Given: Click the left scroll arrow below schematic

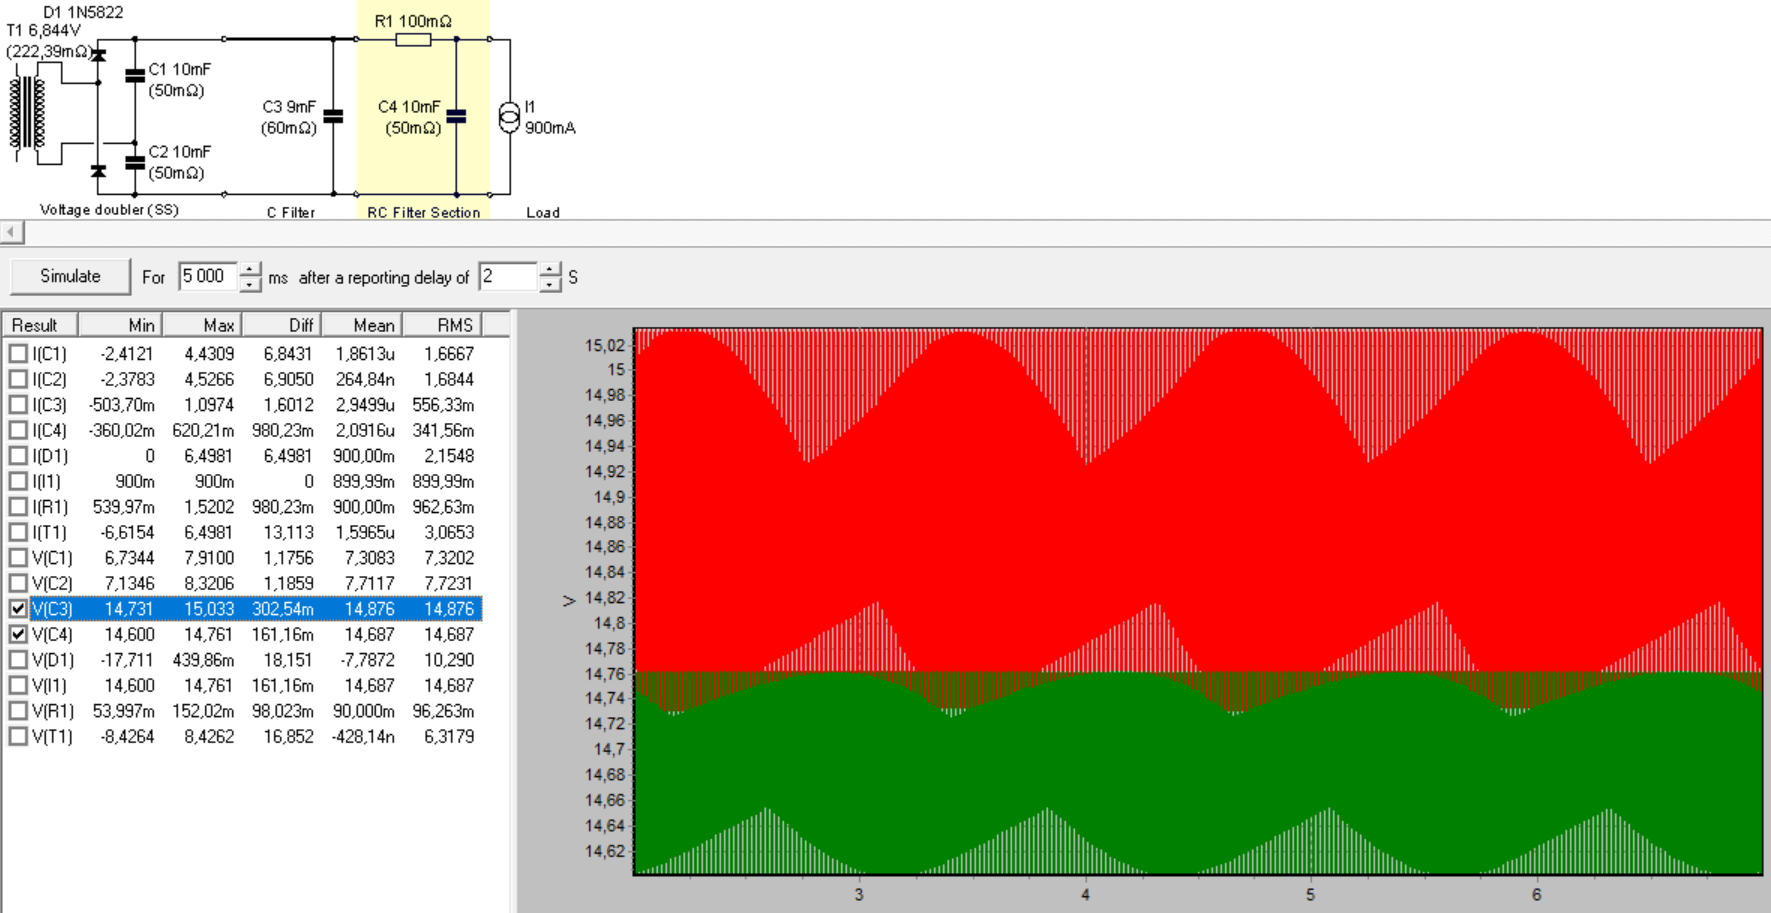Looking at the screenshot, I should click(x=12, y=232).
